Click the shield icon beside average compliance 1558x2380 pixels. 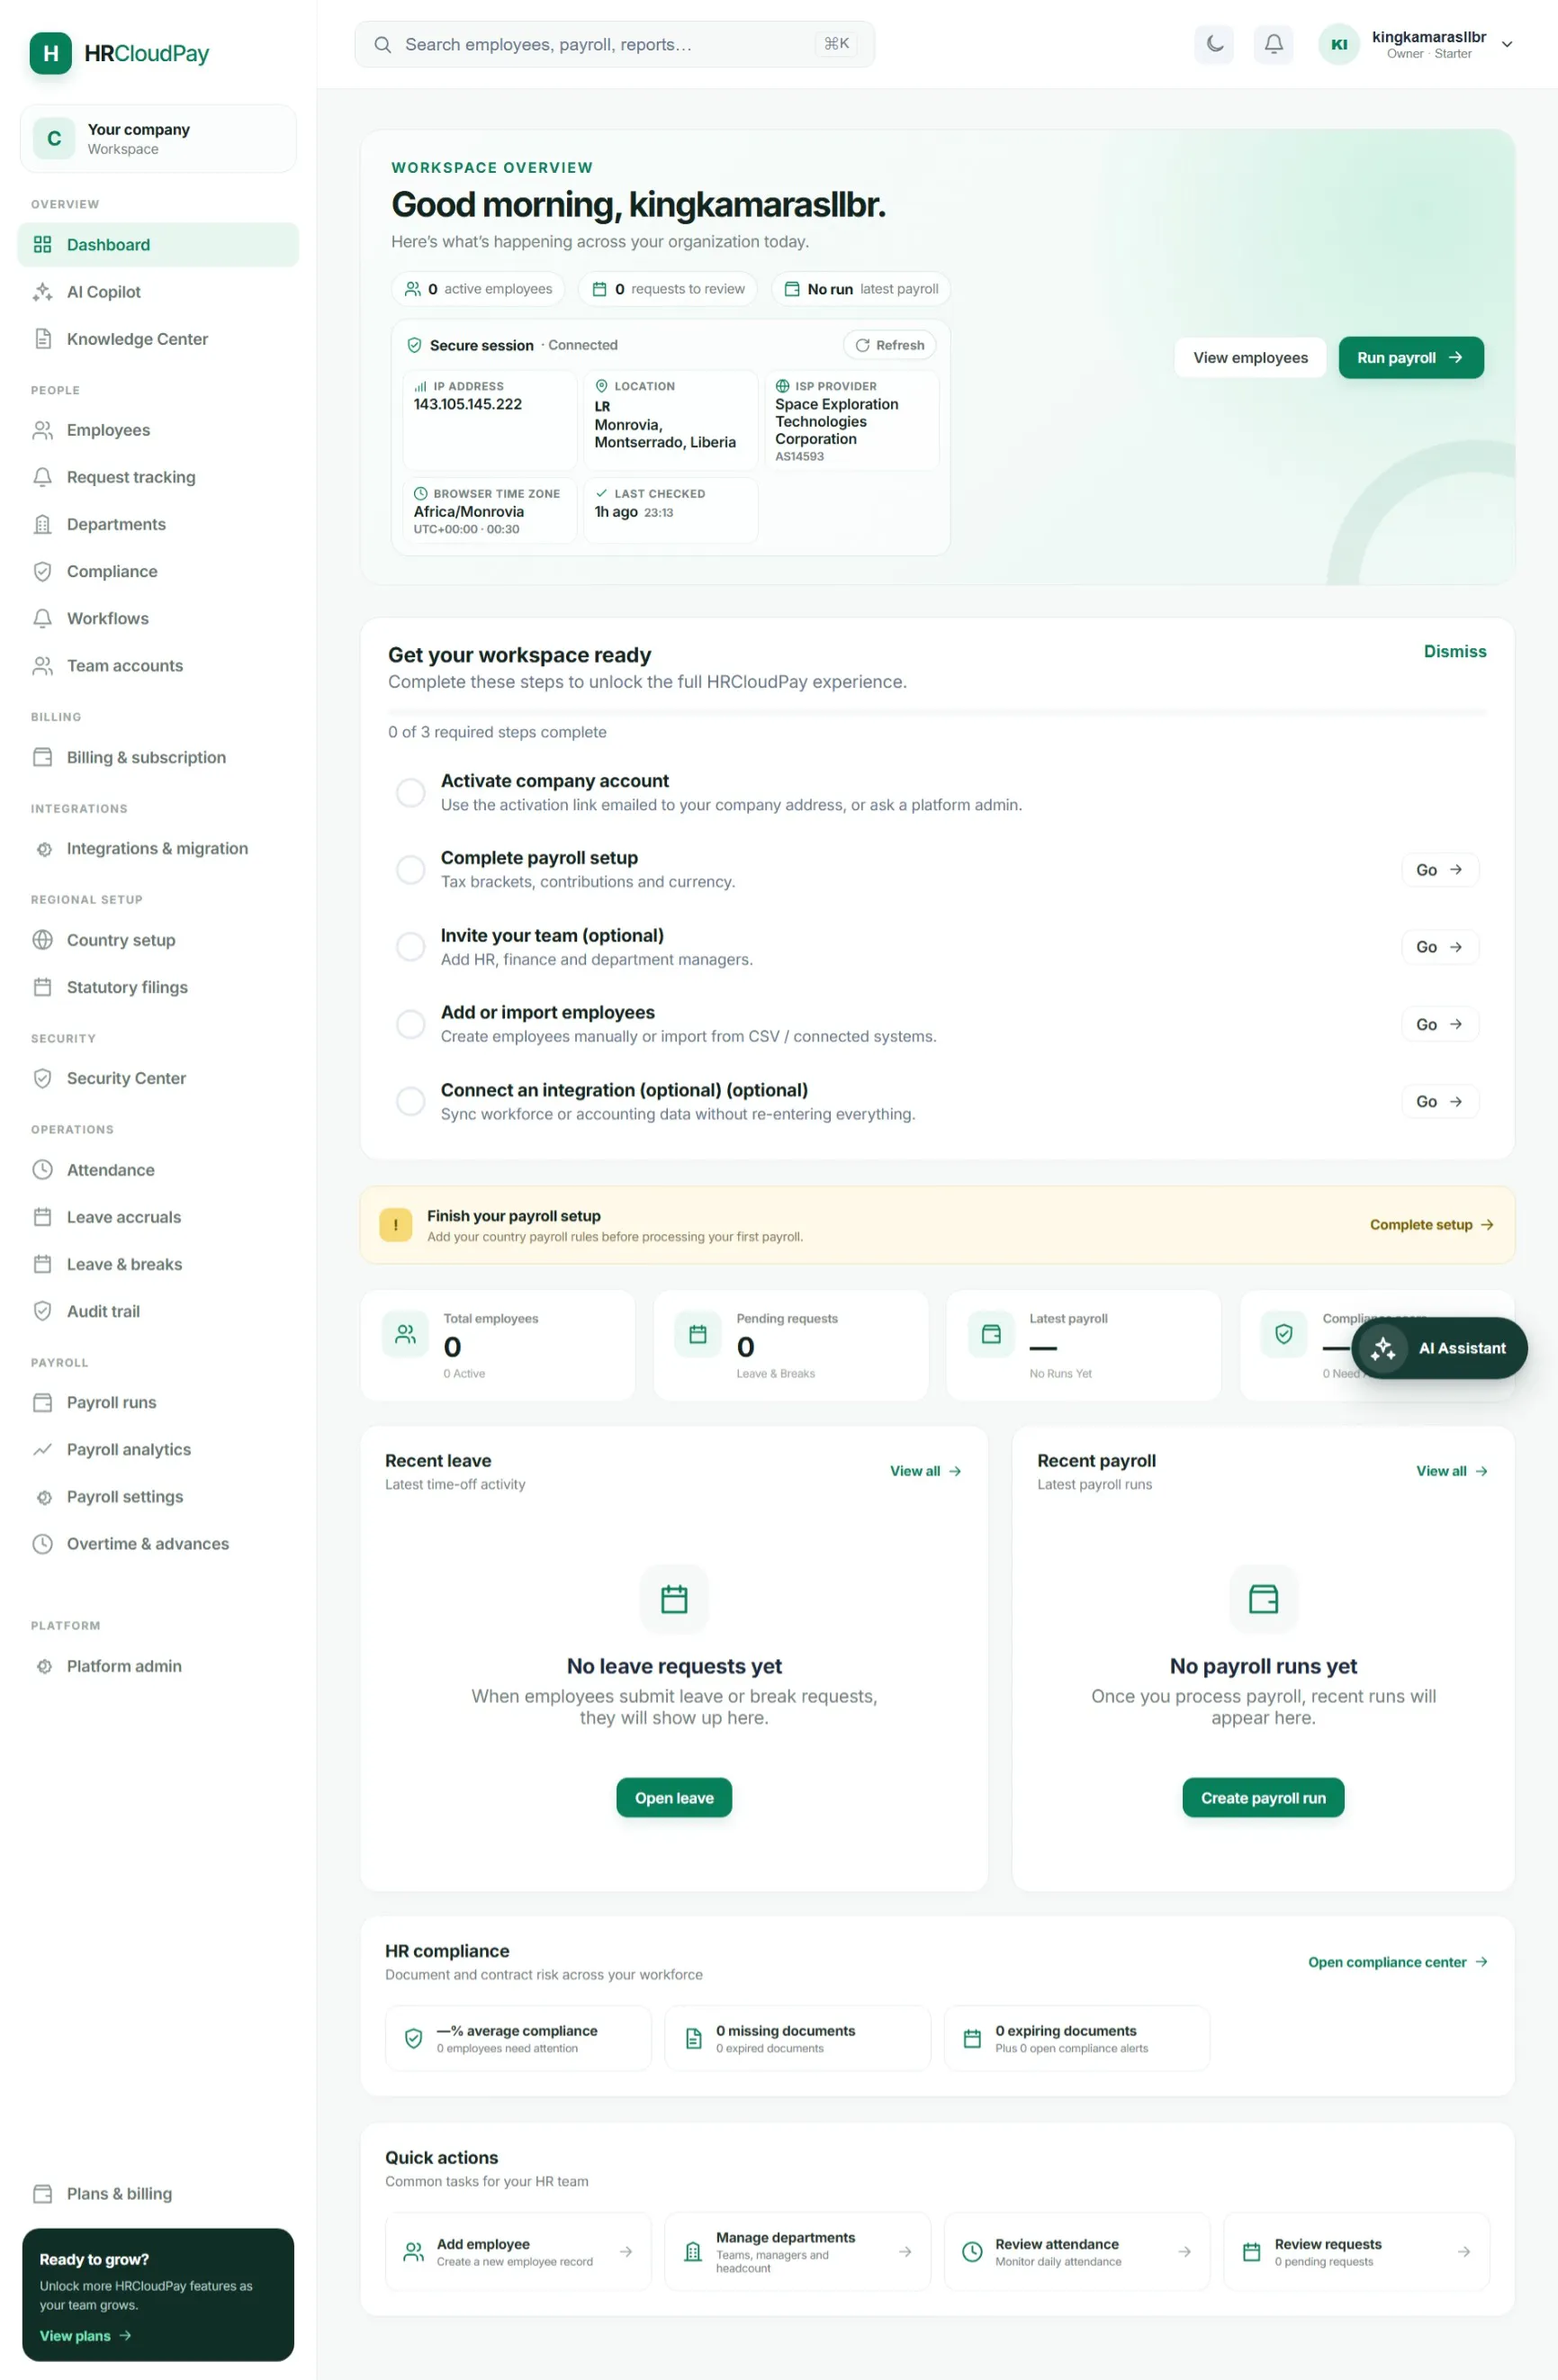[413, 2038]
